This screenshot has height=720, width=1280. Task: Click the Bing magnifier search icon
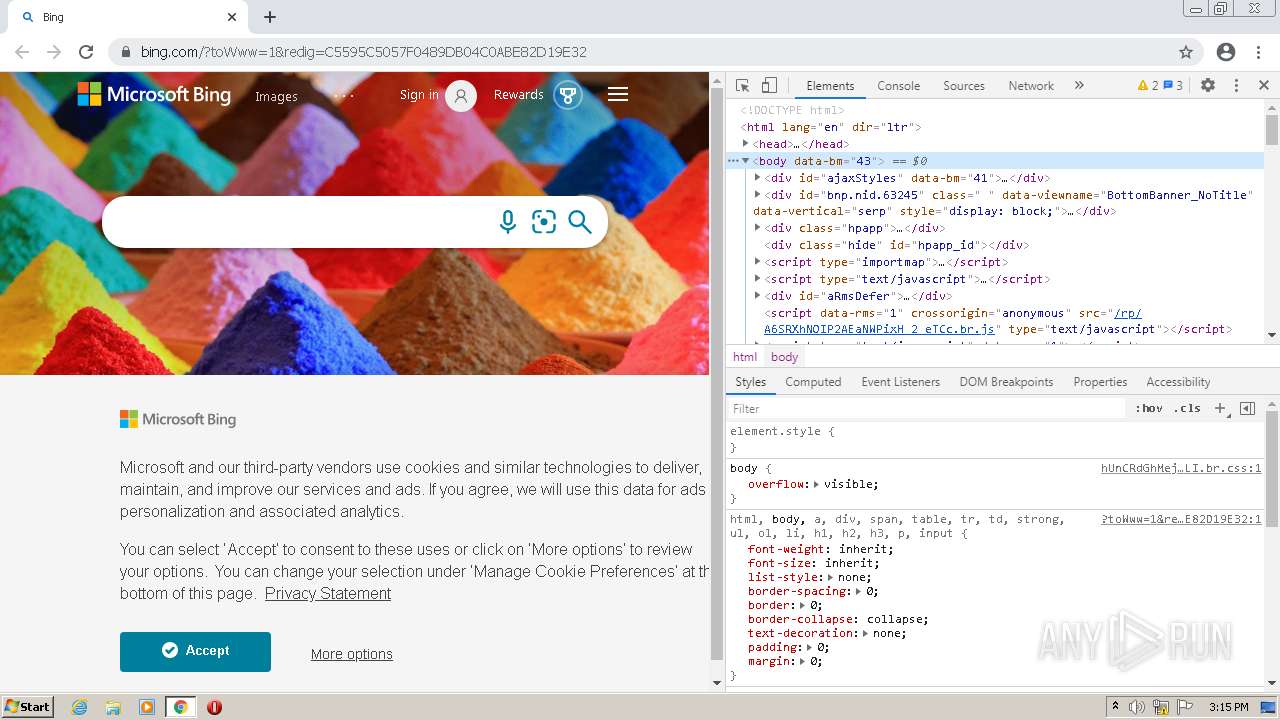tap(580, 222)
